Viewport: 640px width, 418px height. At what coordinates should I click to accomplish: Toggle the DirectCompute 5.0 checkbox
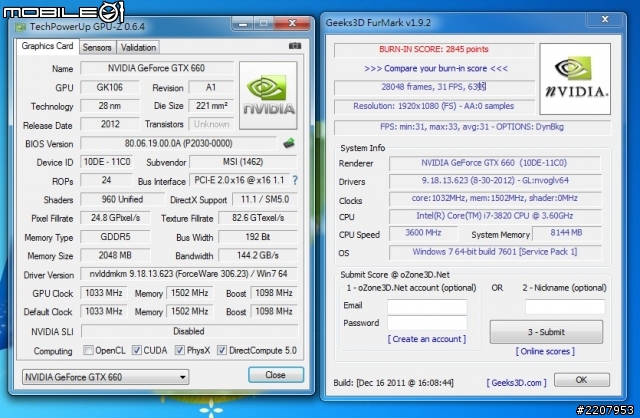pyautogui.click(x=222, y=350)
